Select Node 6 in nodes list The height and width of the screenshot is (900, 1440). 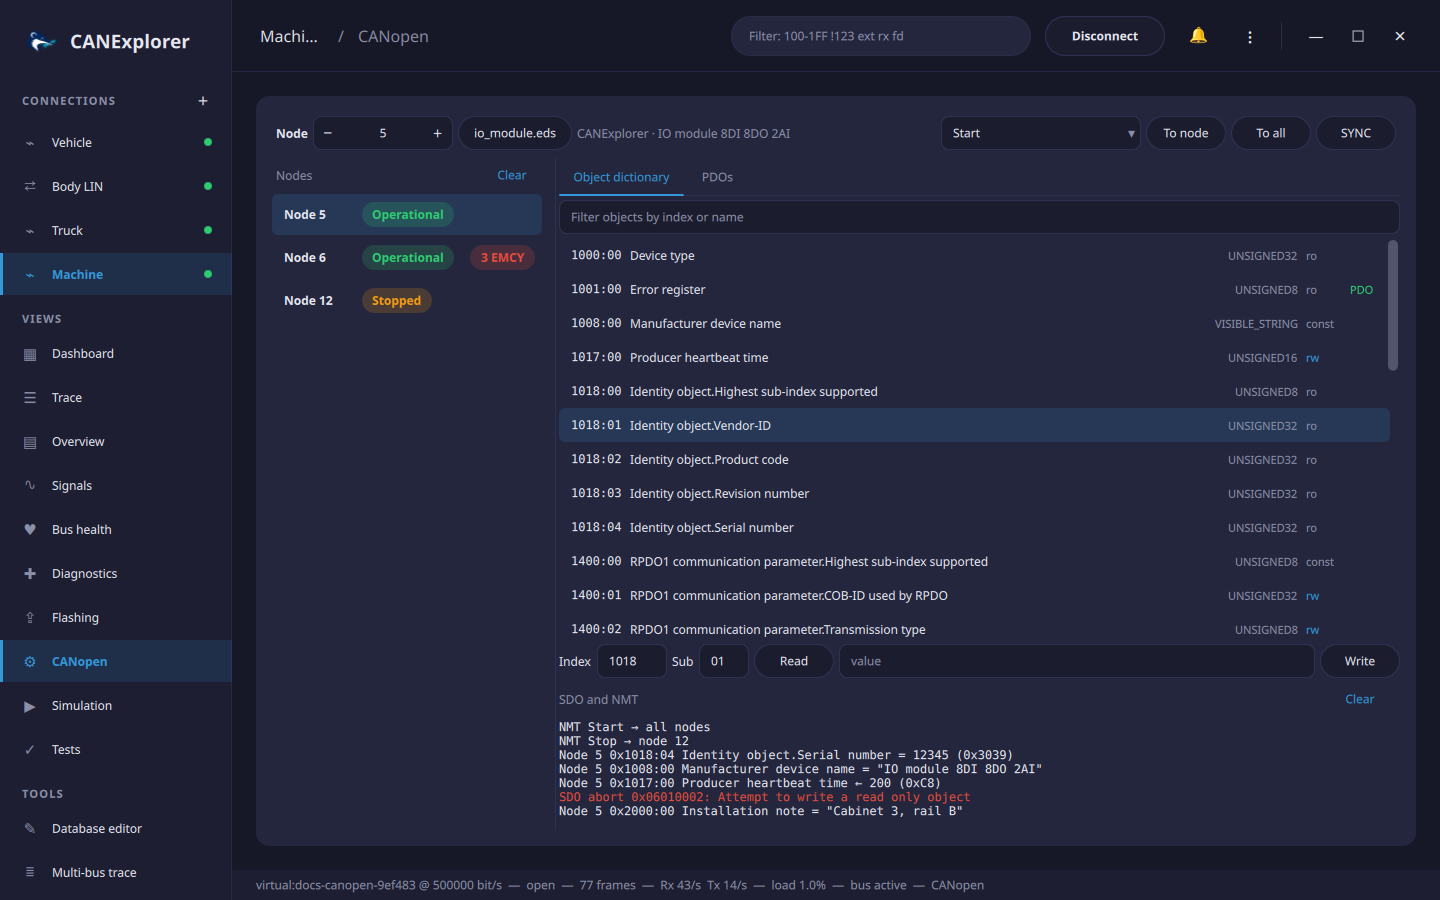[407, 258]
